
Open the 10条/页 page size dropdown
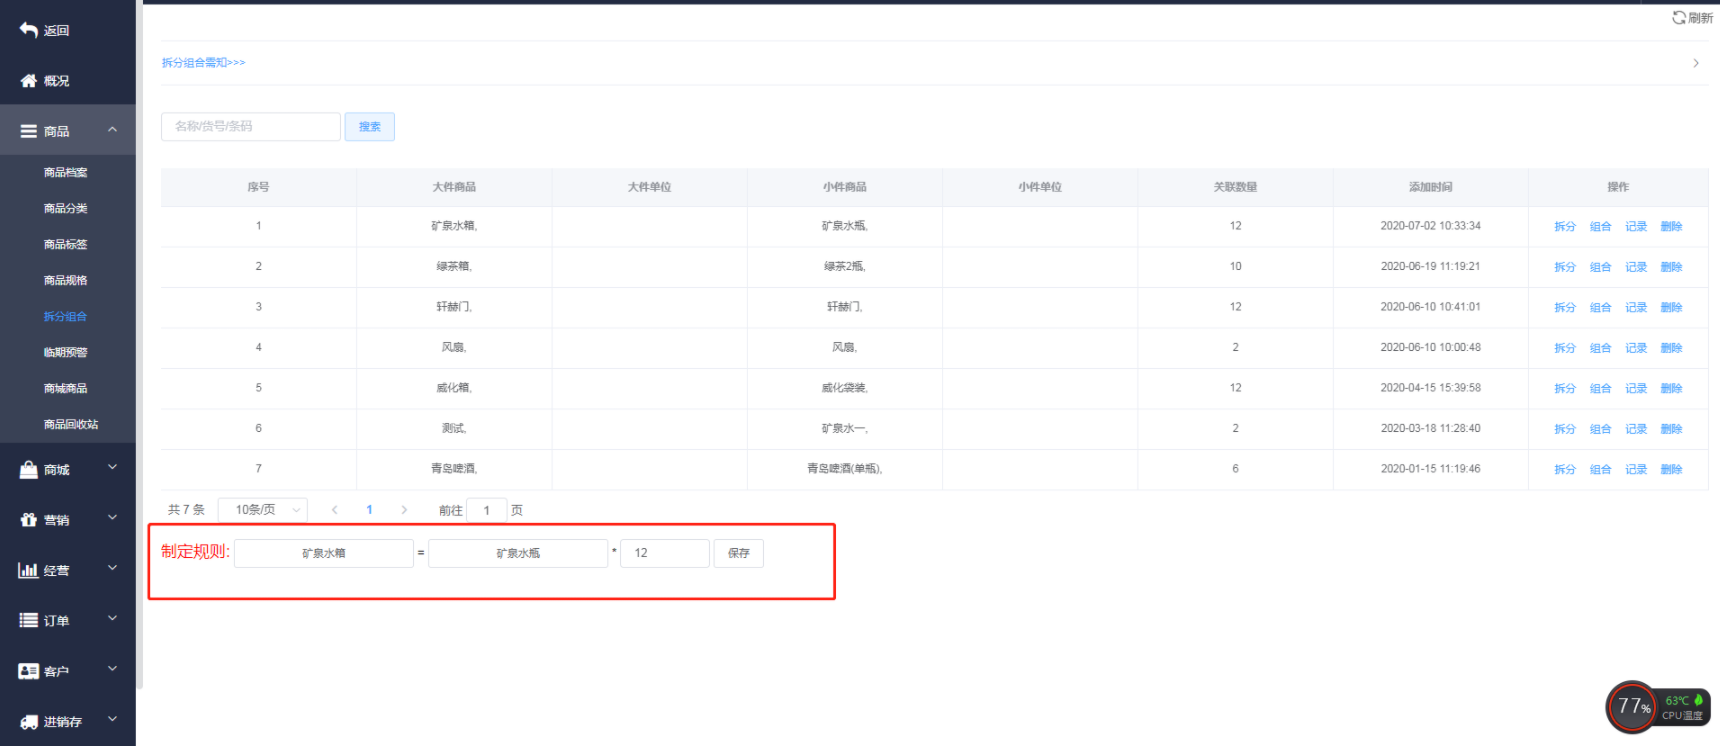click(x=263, y=510)
